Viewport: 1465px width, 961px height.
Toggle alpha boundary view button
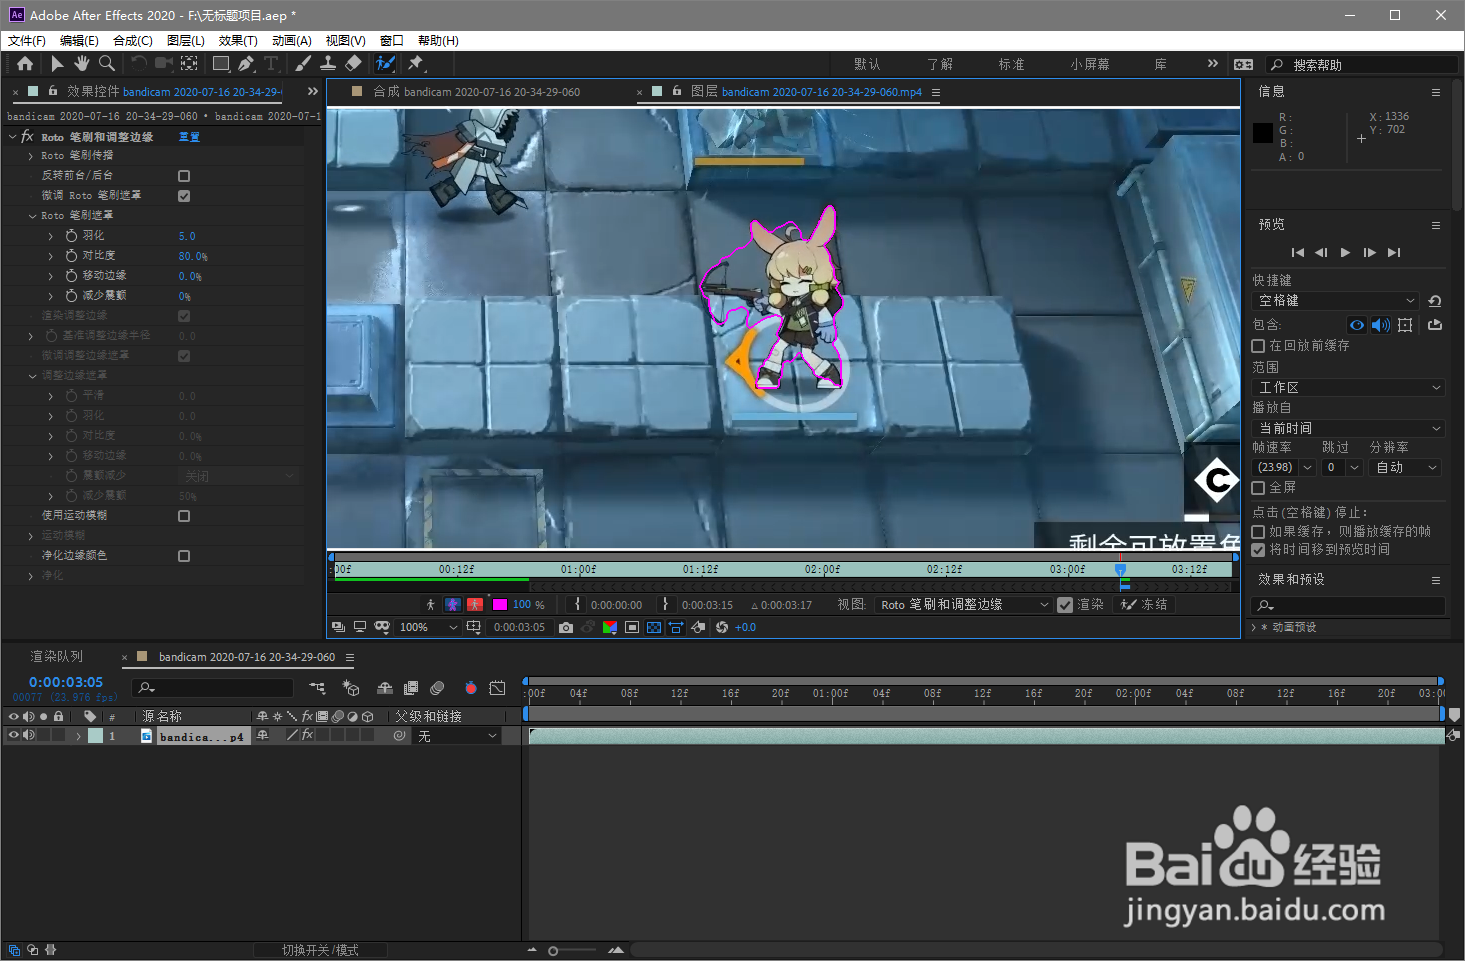pos(453,604)
